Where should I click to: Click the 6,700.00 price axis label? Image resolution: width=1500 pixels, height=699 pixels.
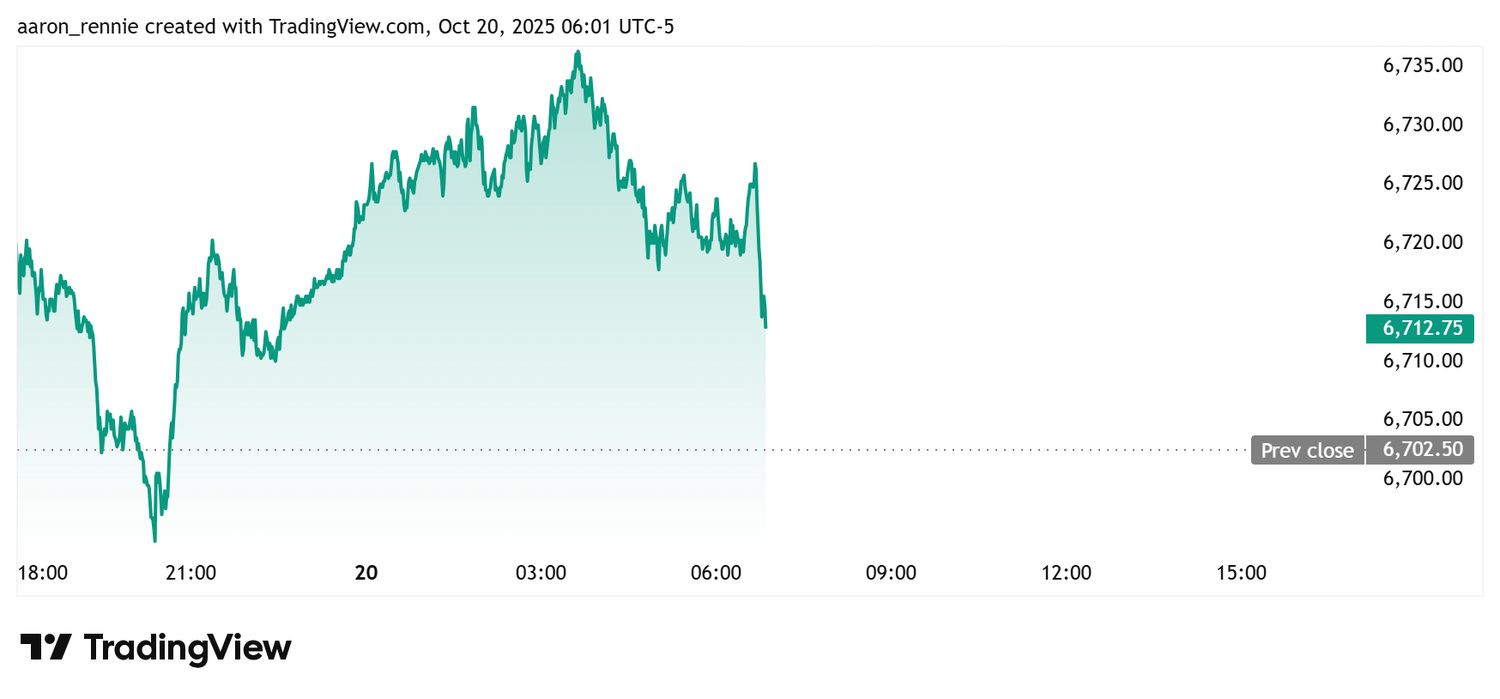[1423, 478]
